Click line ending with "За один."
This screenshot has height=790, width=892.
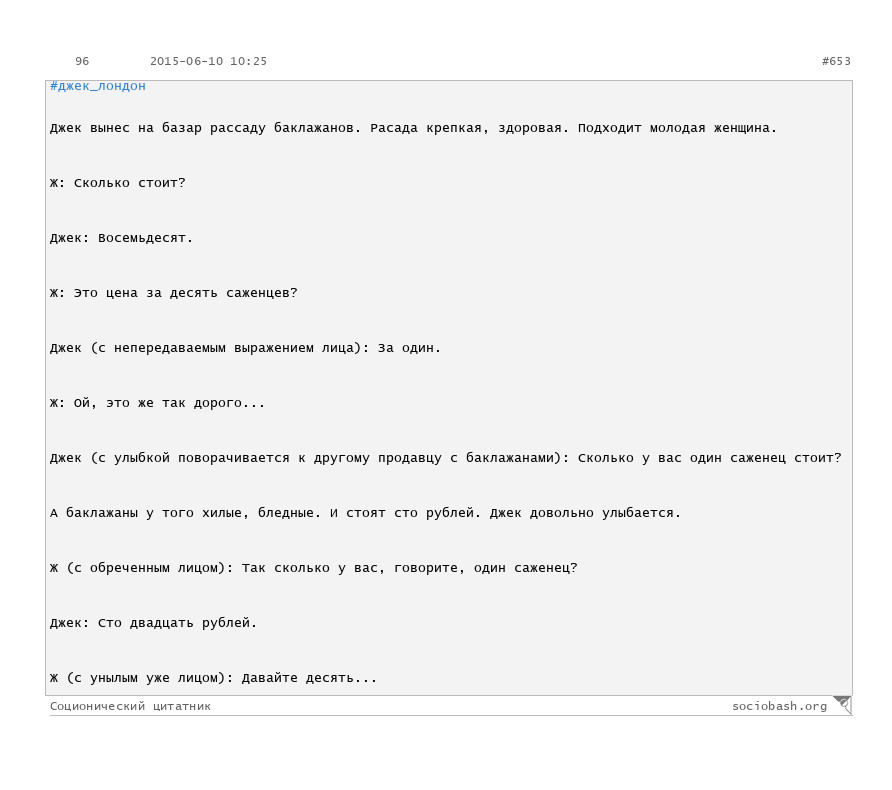pyautogui.click(x=245, y=348)
